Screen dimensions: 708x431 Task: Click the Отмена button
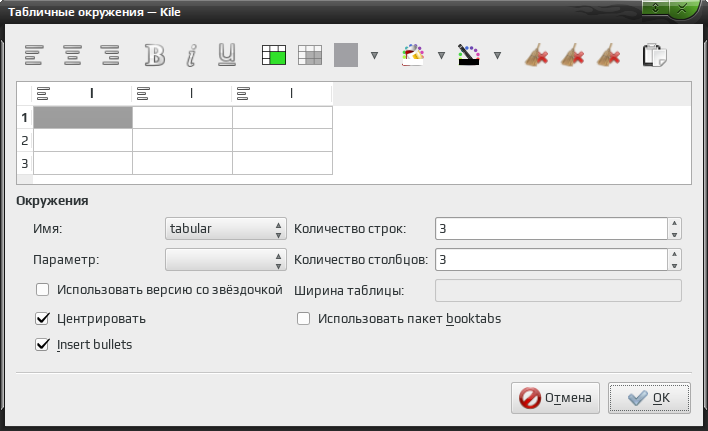coord(555,398)
